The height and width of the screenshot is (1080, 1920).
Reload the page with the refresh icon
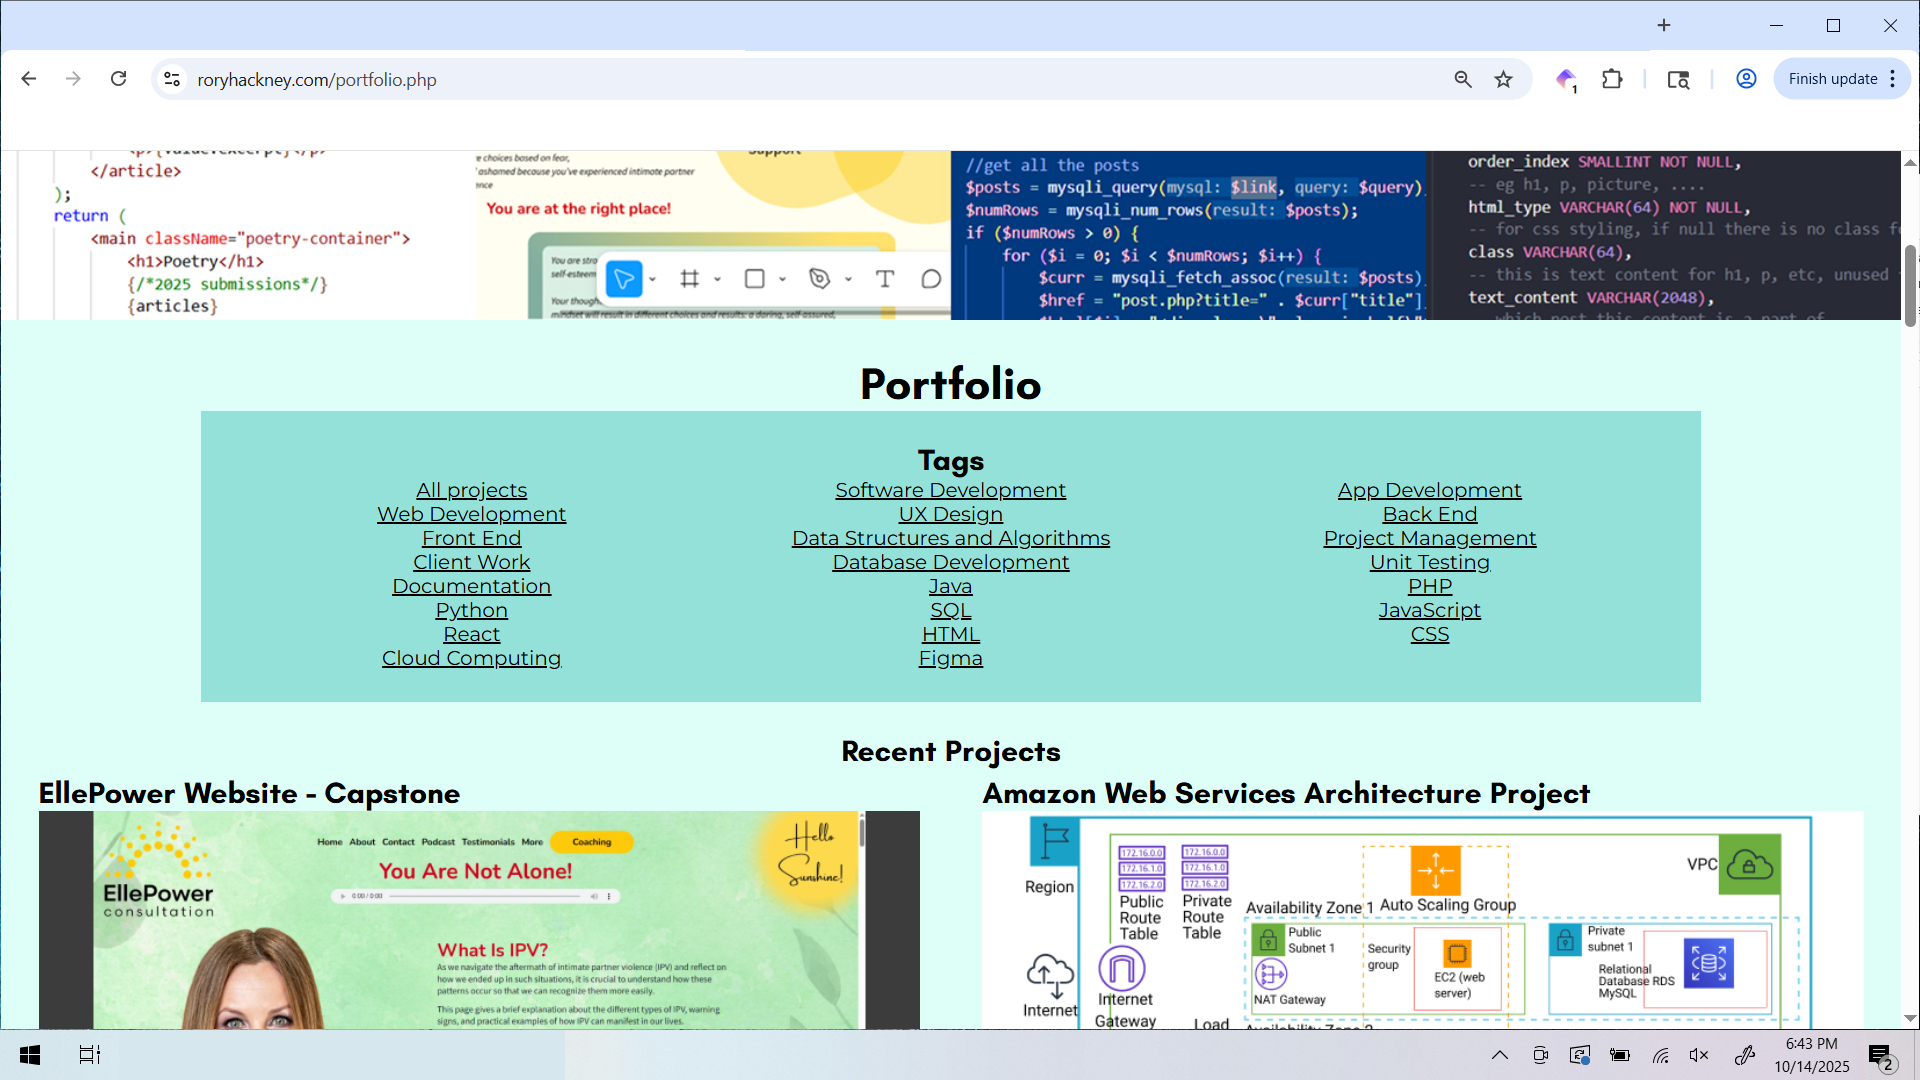click(118, 79)
